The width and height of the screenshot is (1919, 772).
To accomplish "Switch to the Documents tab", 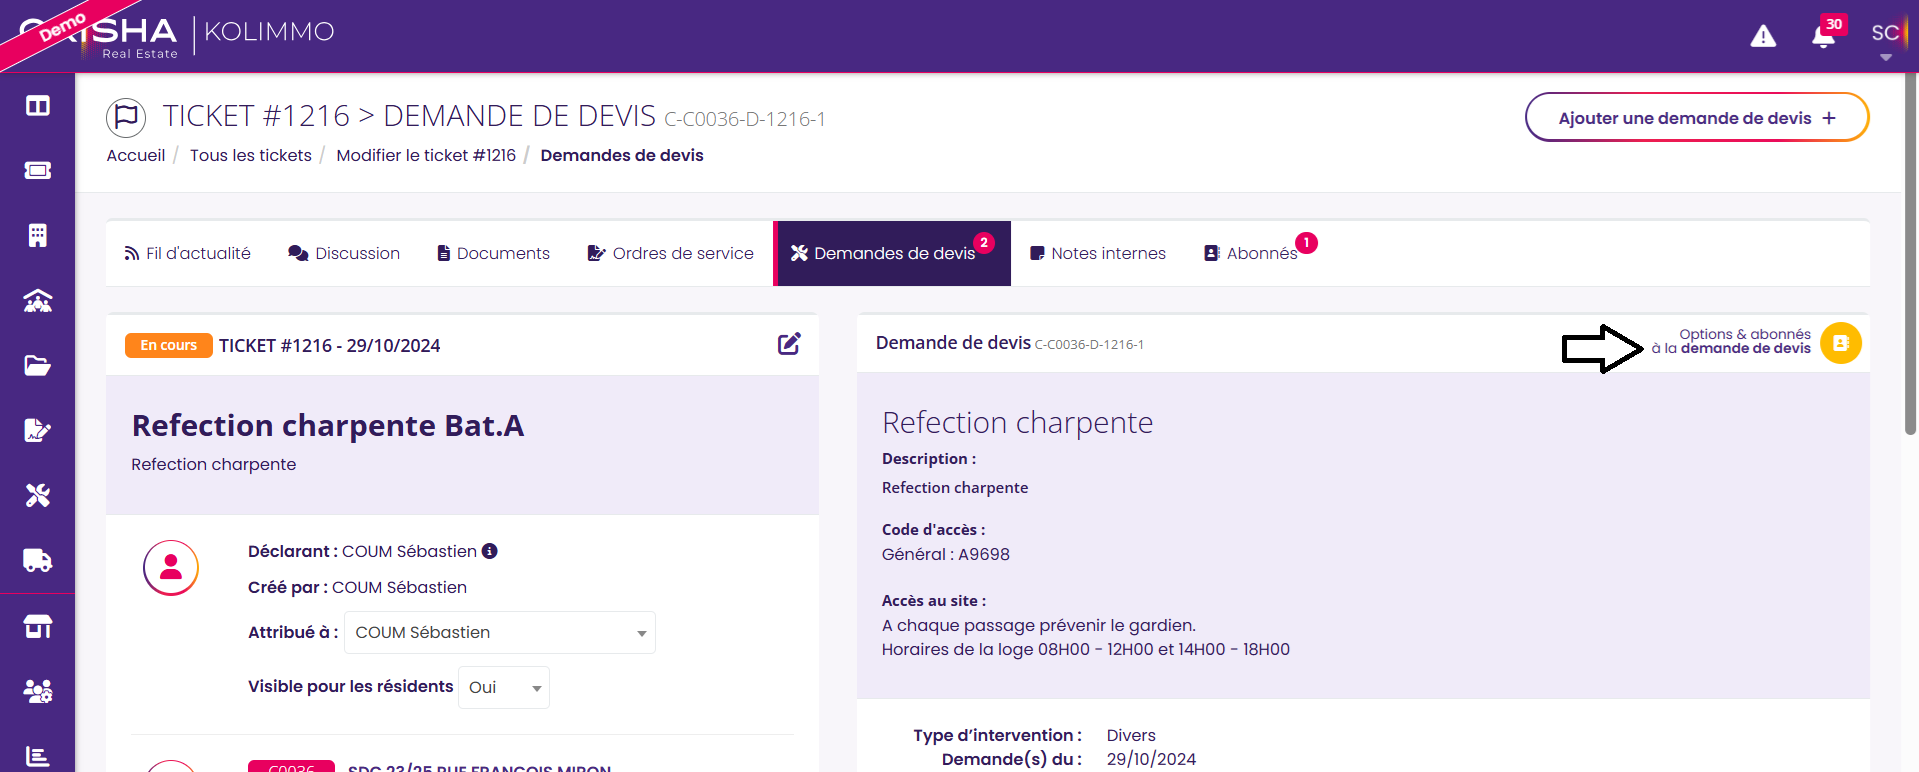I will pos(493,254).
